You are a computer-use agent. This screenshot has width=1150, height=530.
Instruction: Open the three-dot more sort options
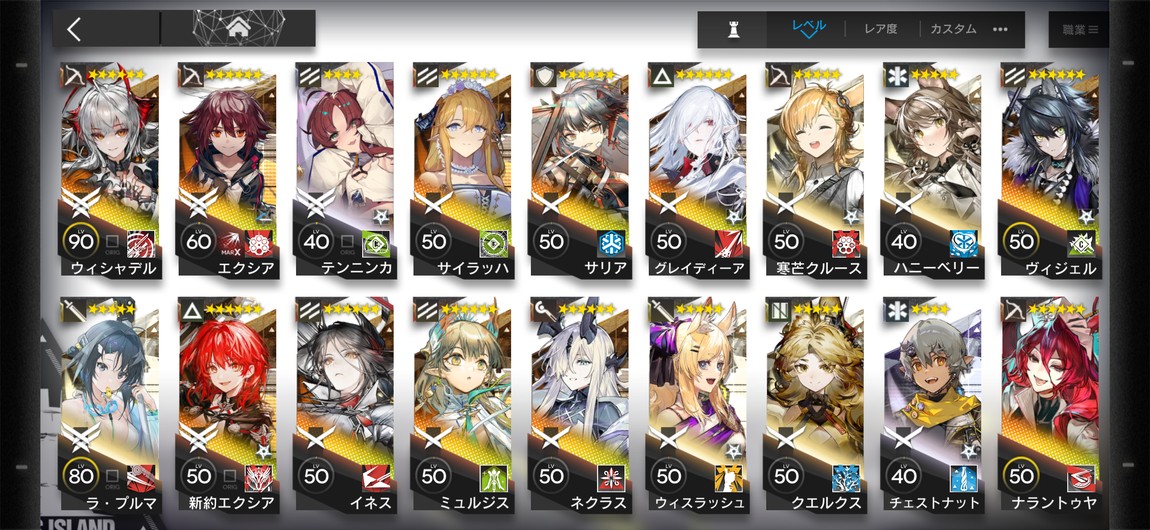click(x=1000, y=29)
